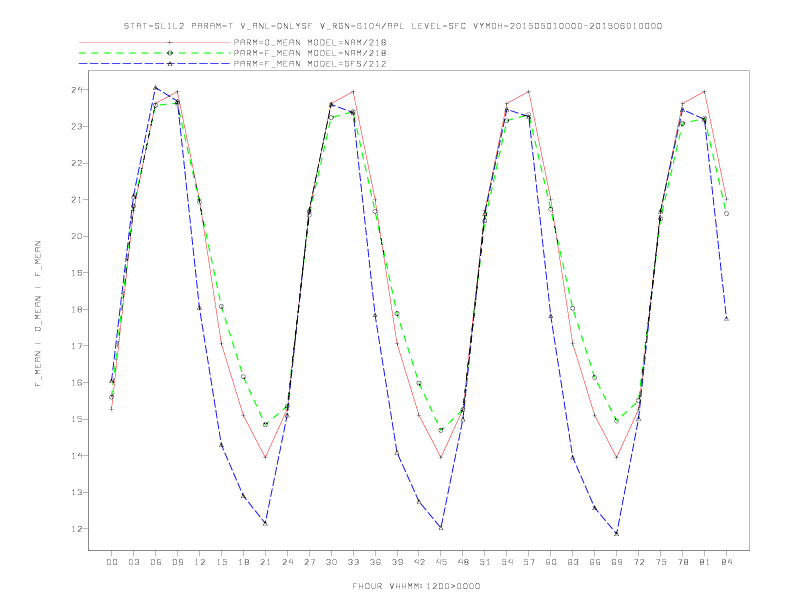Click y-axis tick label 20
Image resolution: width=792 pixels, height=612 pixels.
pyautogui.click(x=77, y=236)
